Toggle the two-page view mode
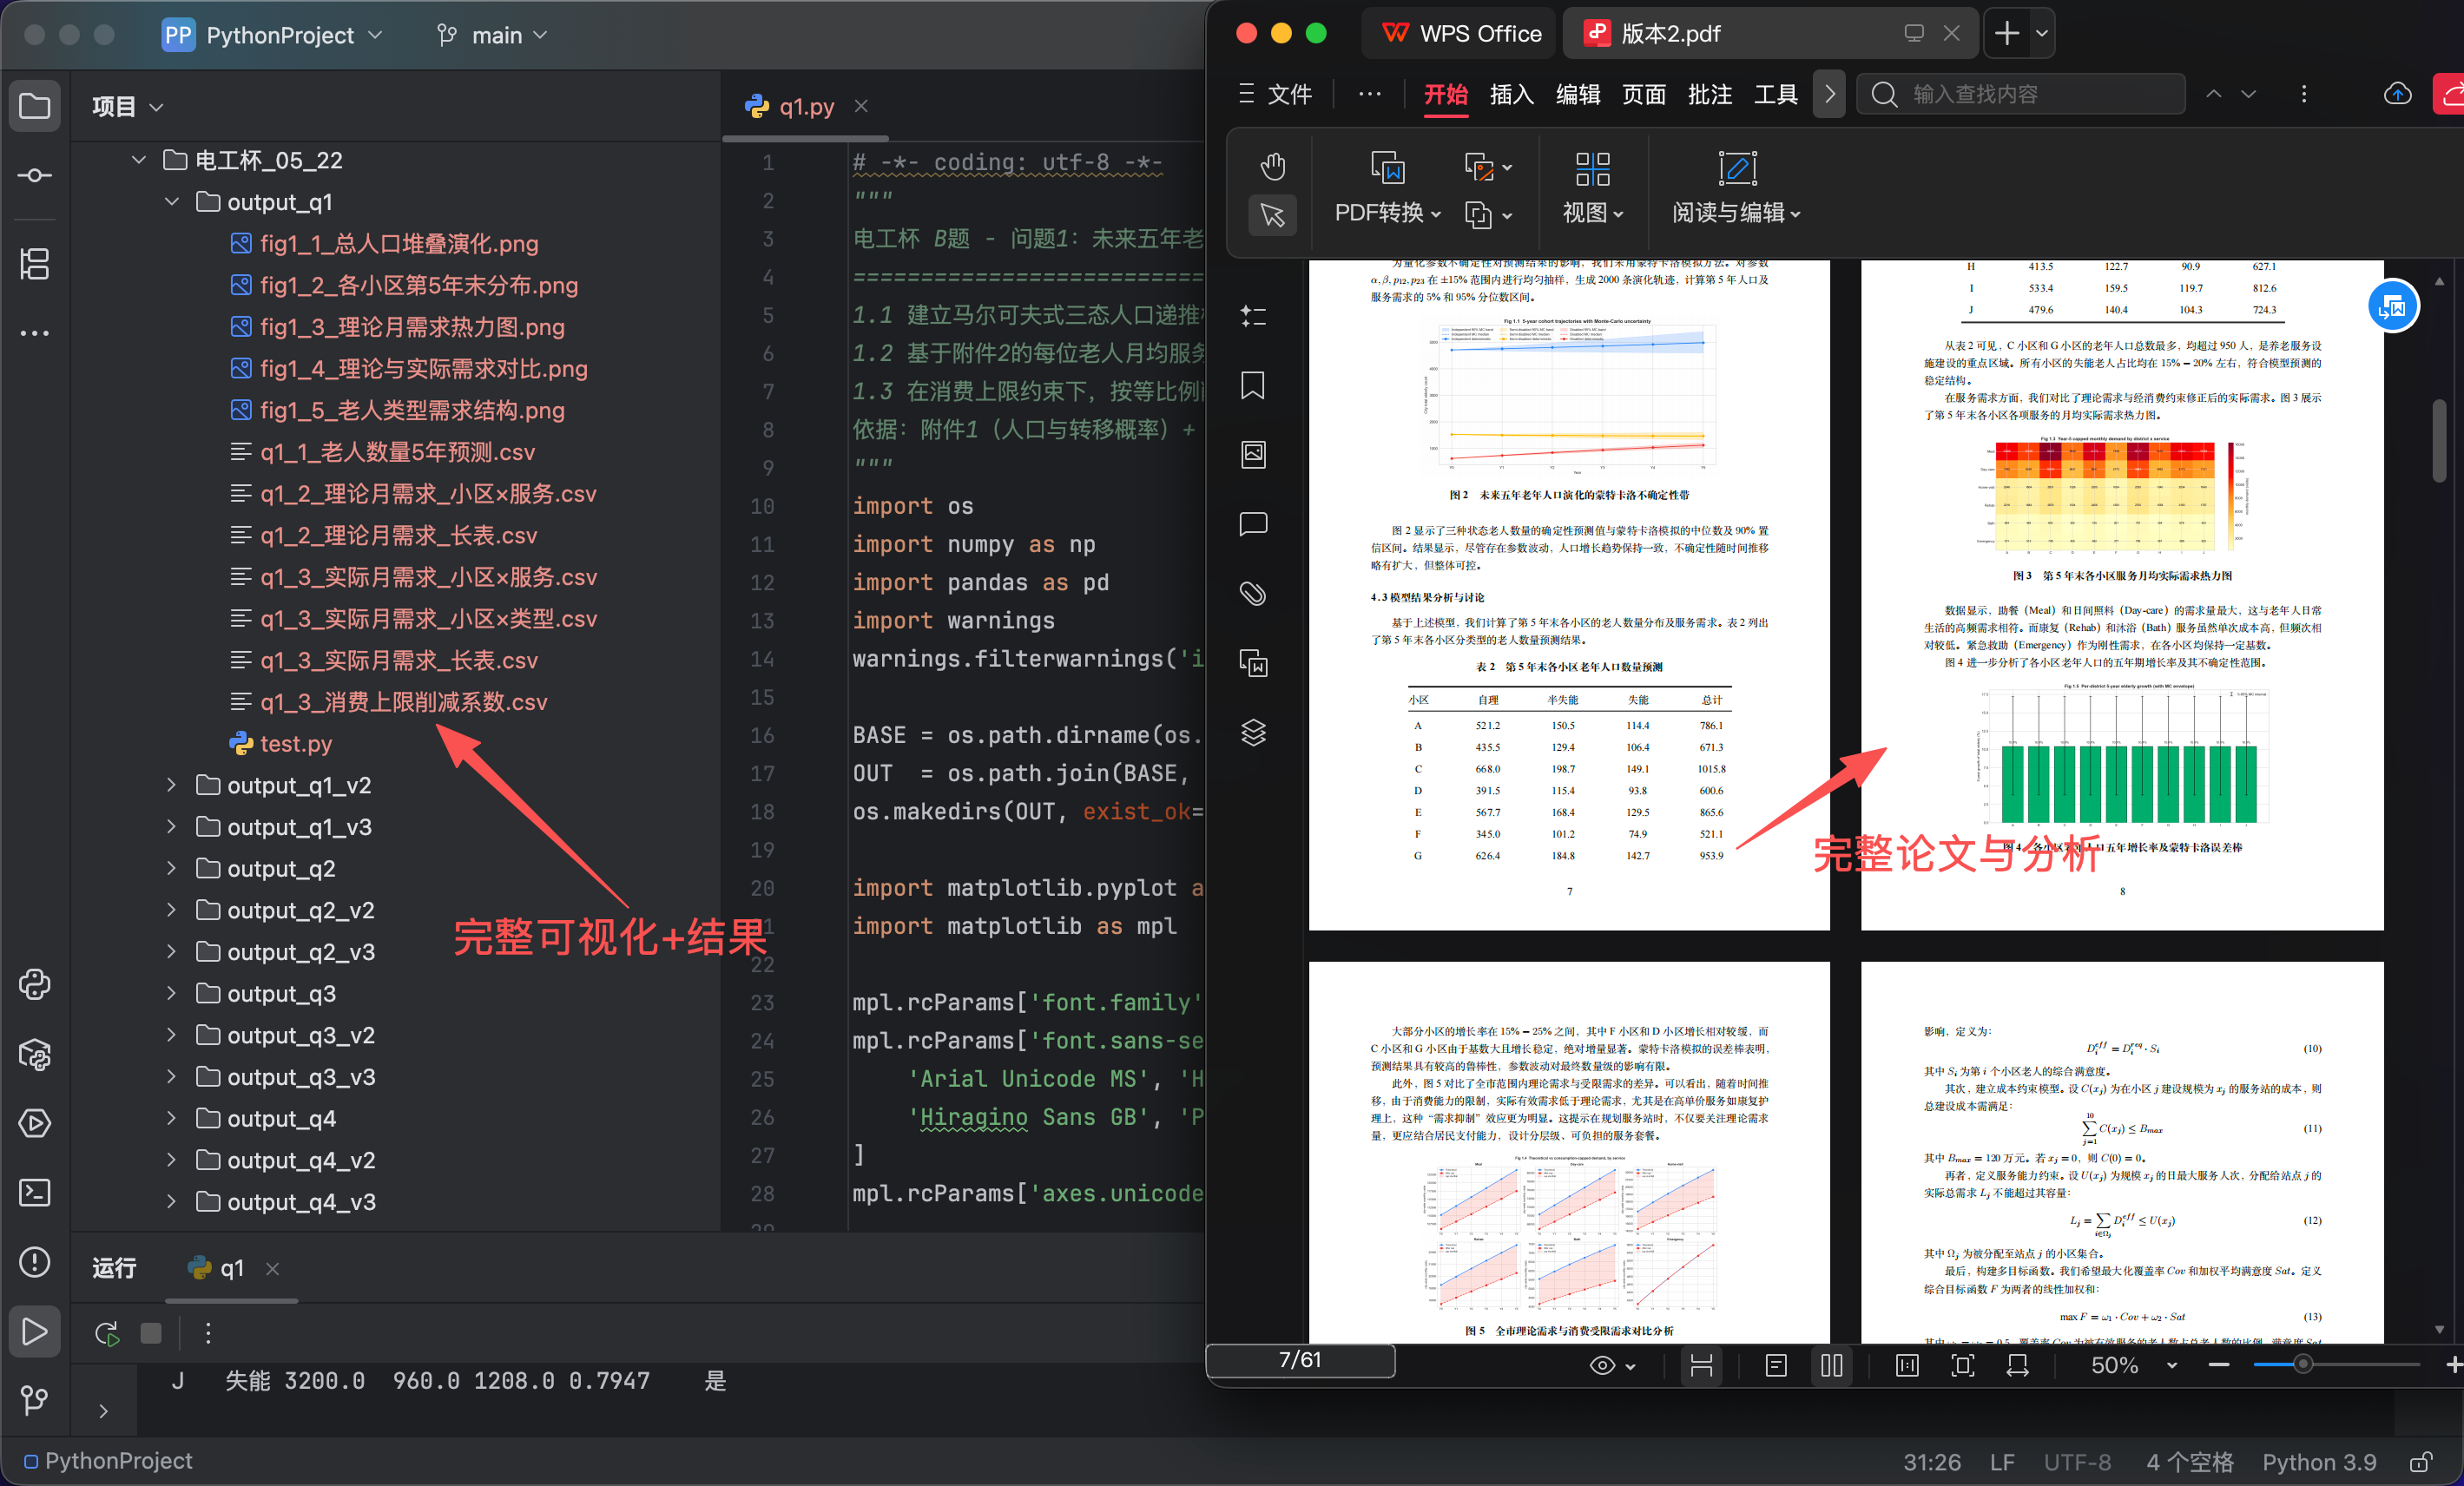The height and width of the screenshot is (1486, 2464). tap(1831, 1365)
